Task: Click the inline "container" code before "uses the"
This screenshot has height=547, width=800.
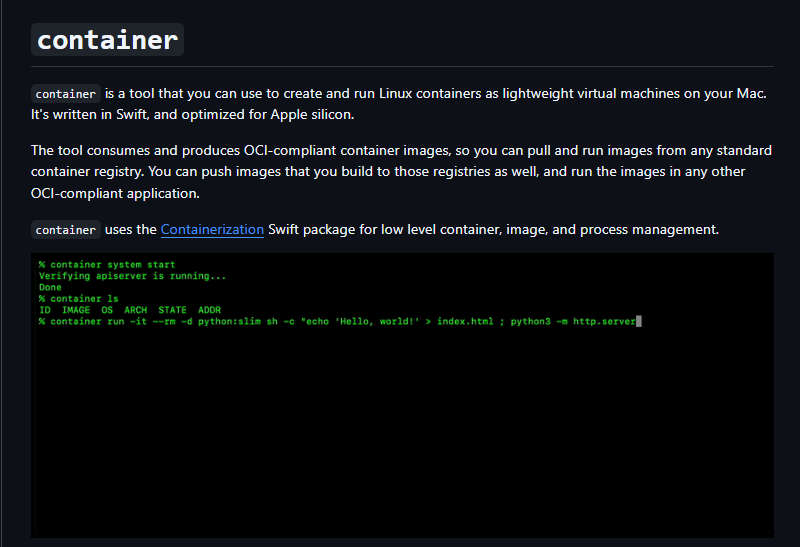Action: [65, 230]
